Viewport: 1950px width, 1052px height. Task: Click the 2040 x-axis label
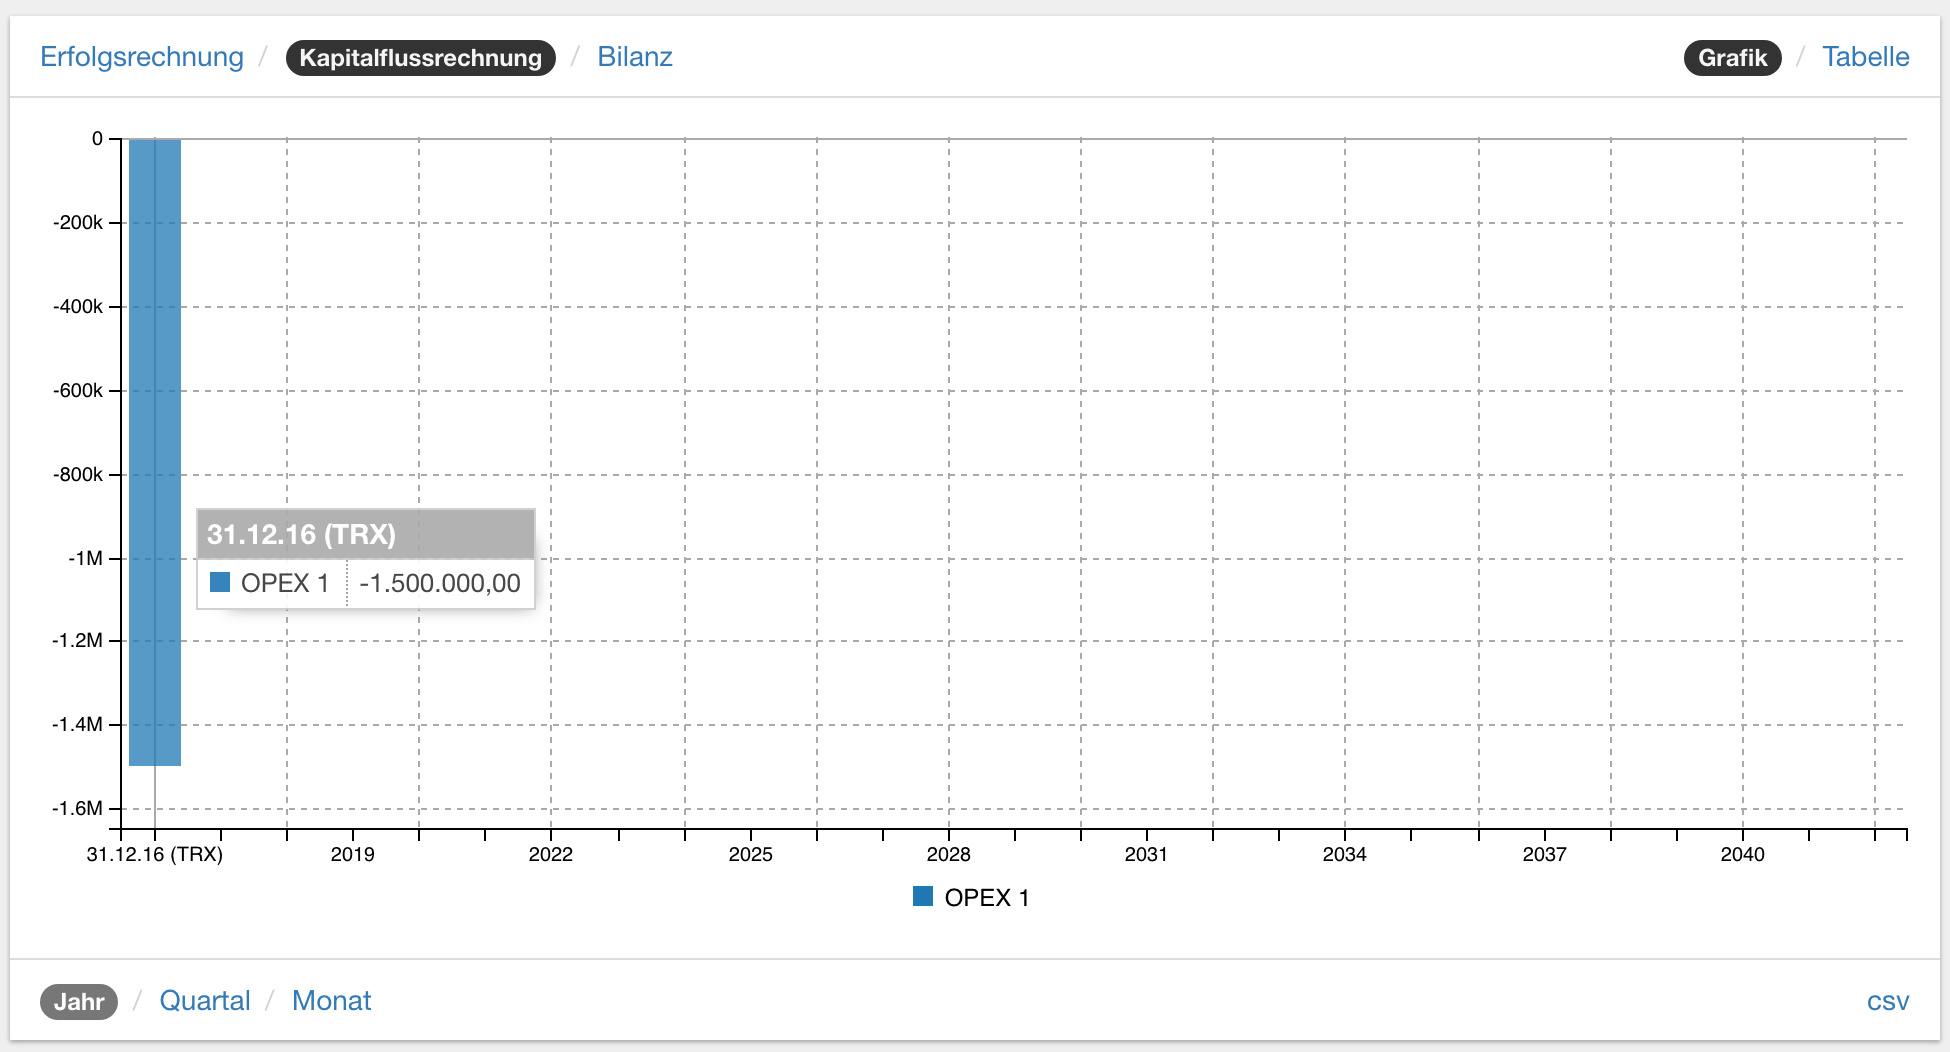(x=1742, y=855)
